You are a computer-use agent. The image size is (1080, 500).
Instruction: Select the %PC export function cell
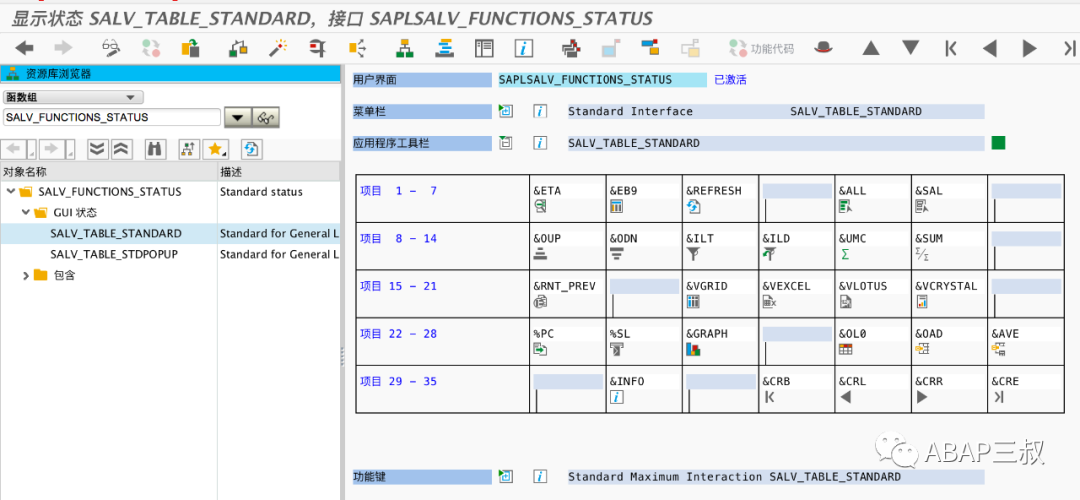click(x=568, y=341)
